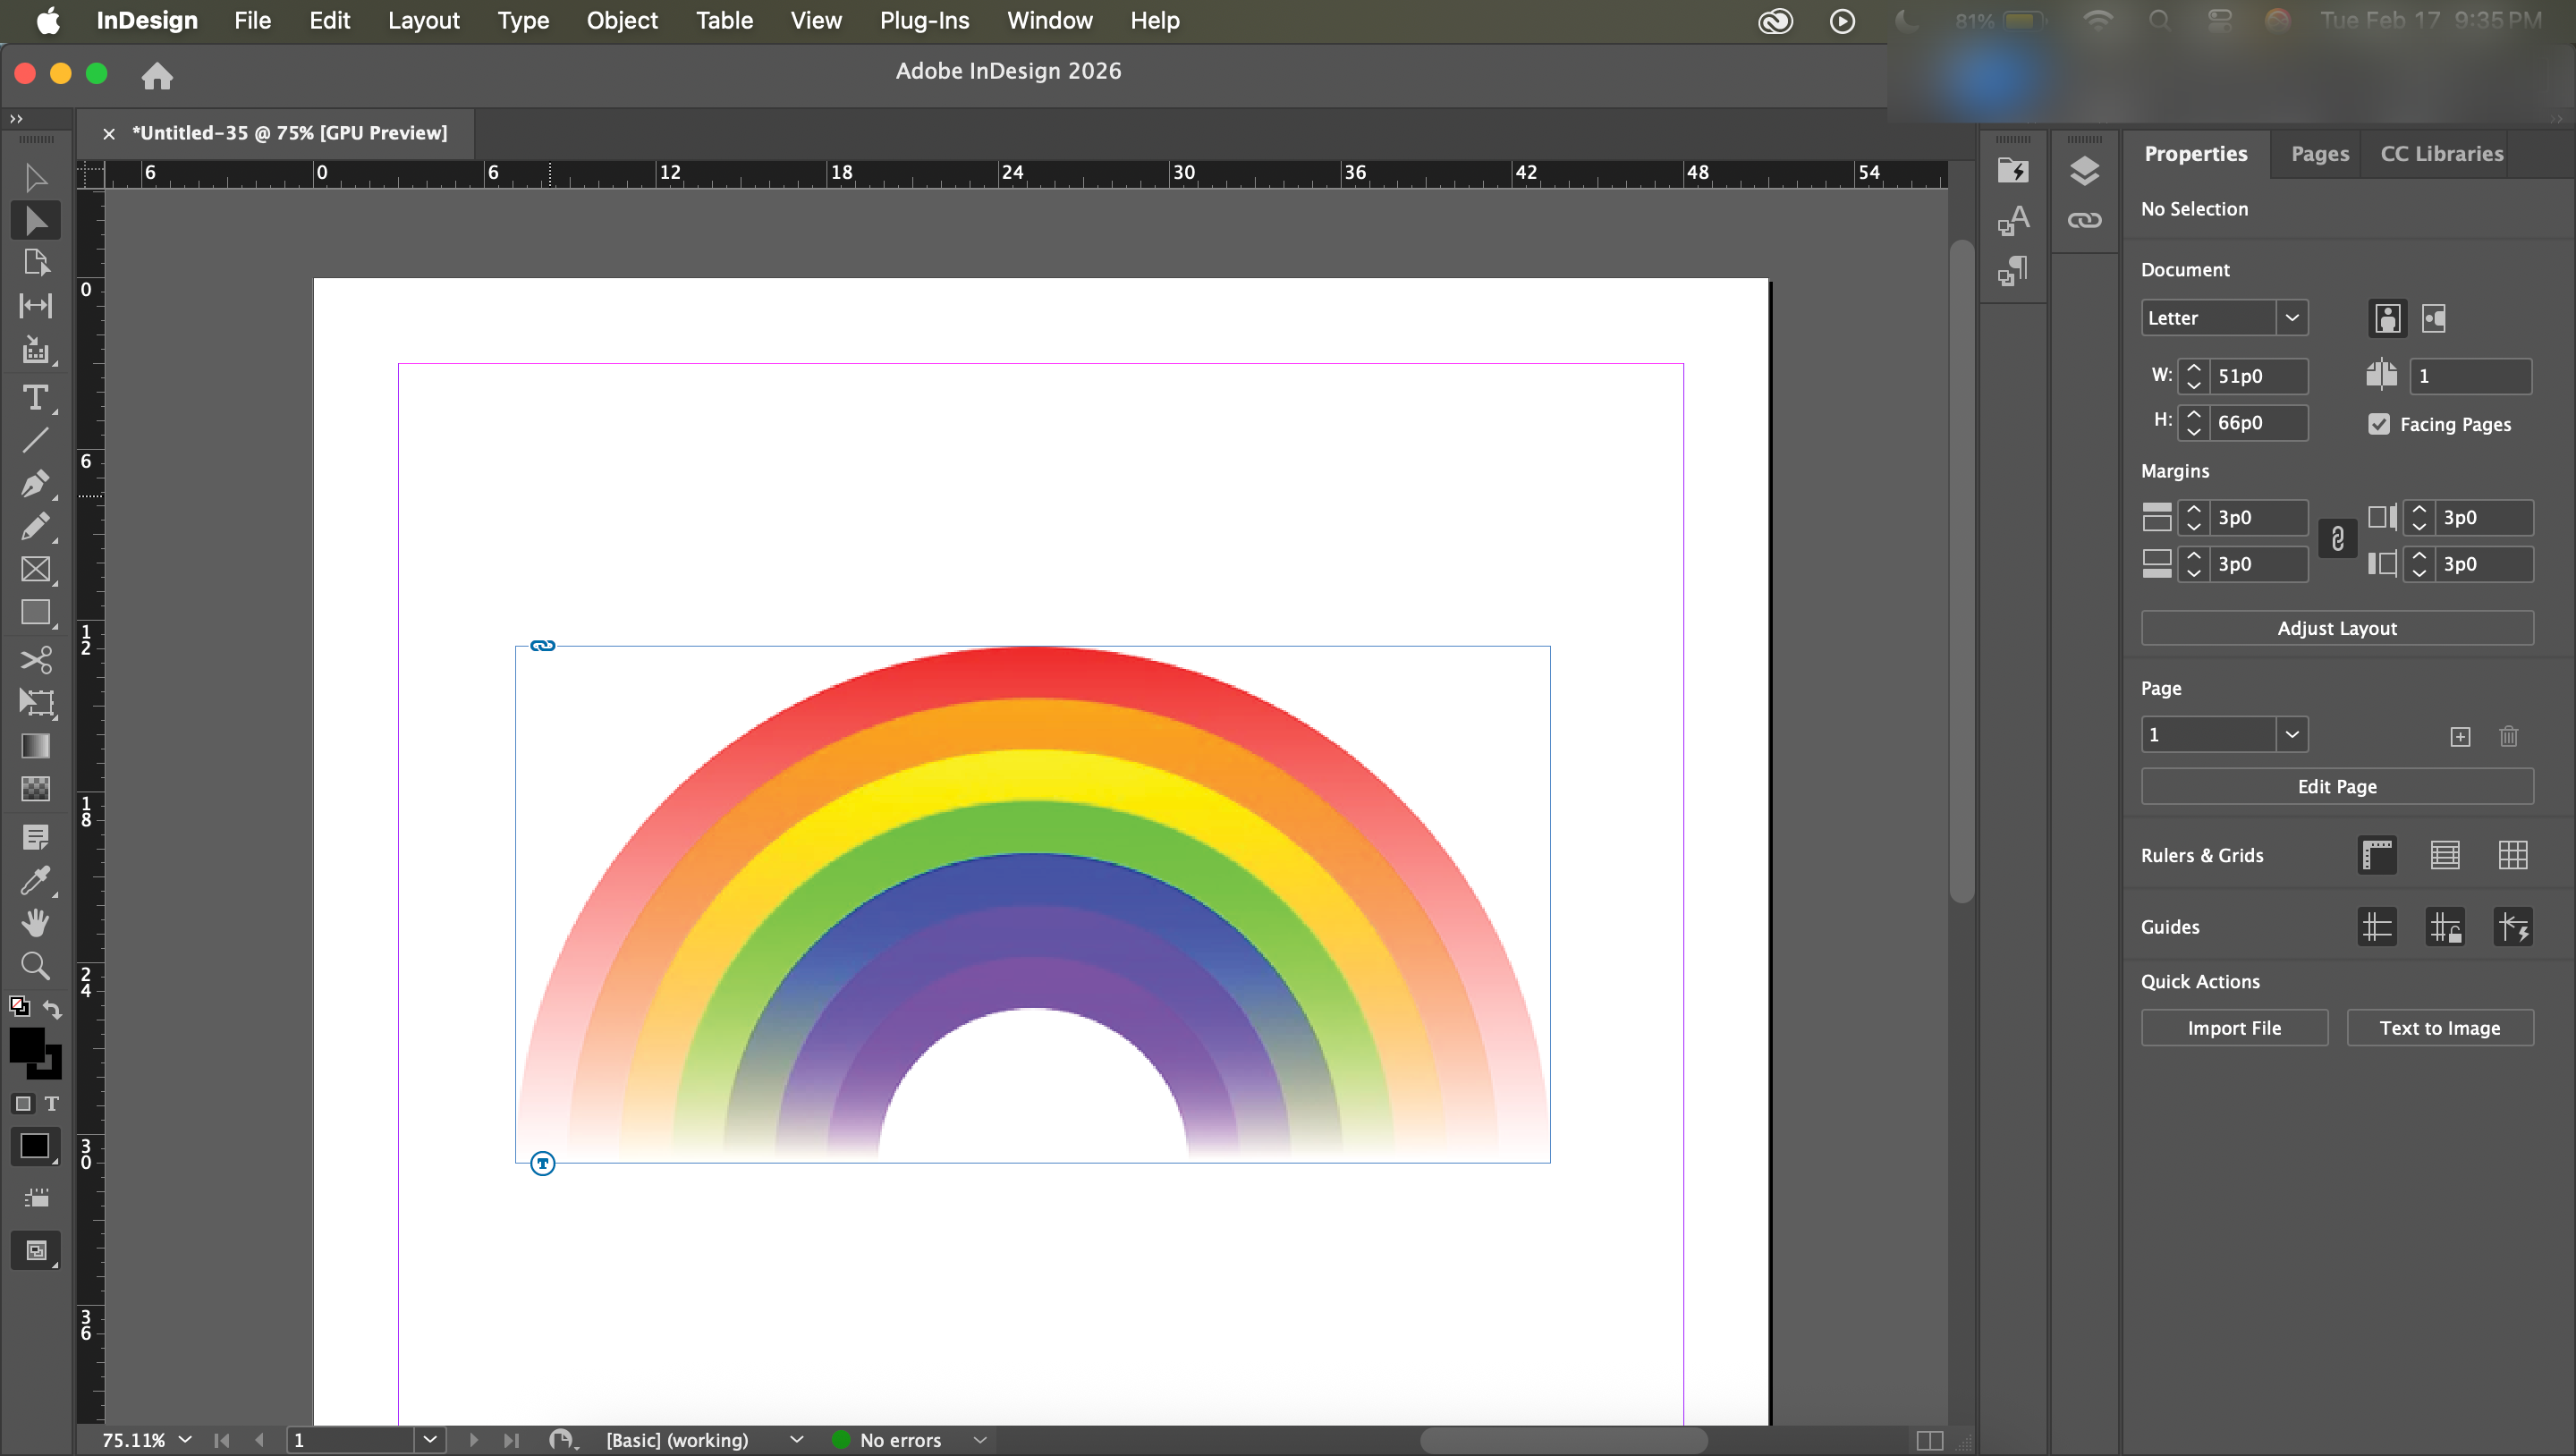Click the Fill color swatch in the toolbar
The image size is (2576, 1456).
click(27, 1046)
